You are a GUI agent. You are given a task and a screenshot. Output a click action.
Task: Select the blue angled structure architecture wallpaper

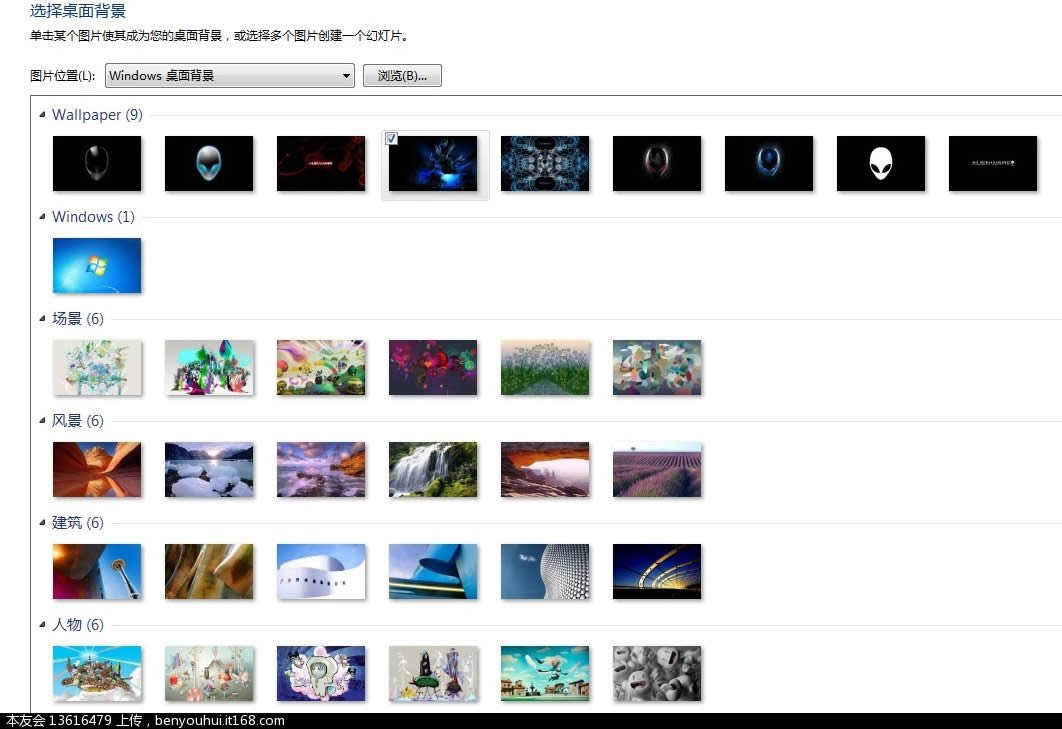[x=433, y=572]
